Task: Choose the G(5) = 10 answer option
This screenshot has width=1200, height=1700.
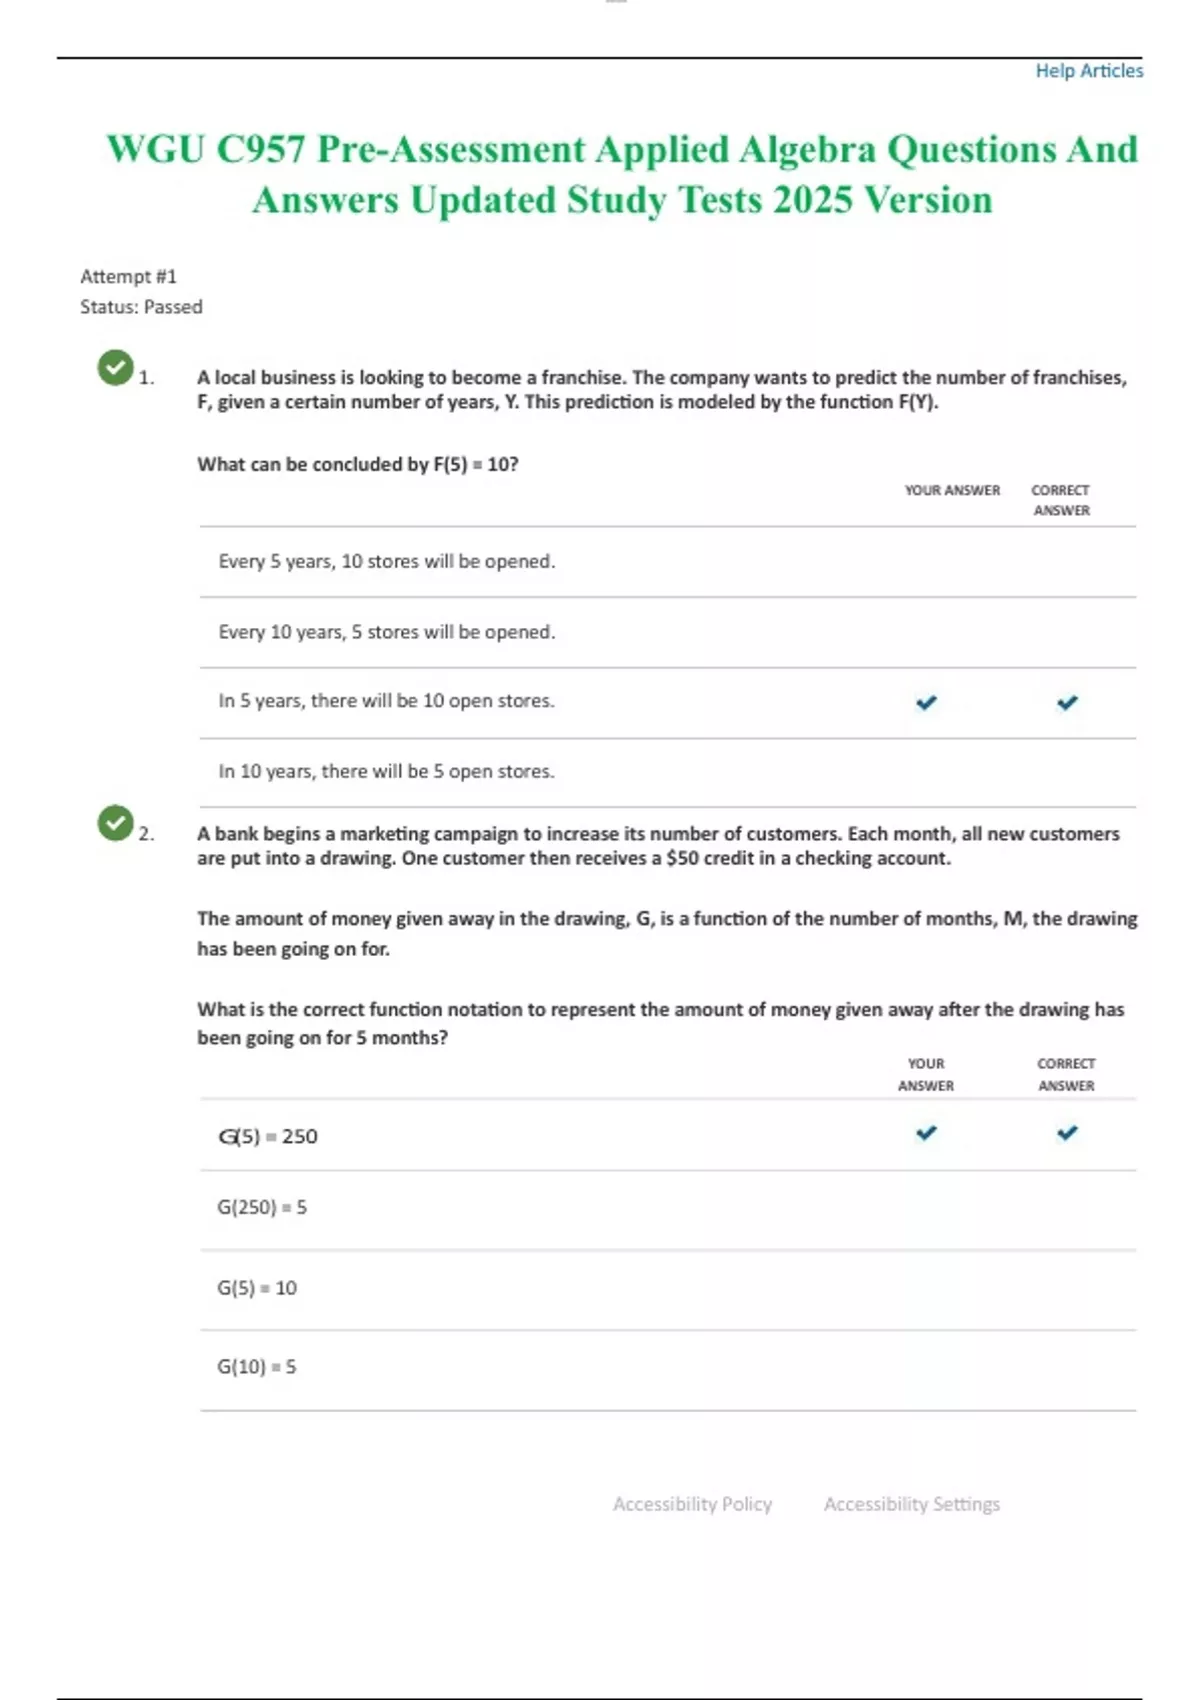Action: pos(257,1288)
